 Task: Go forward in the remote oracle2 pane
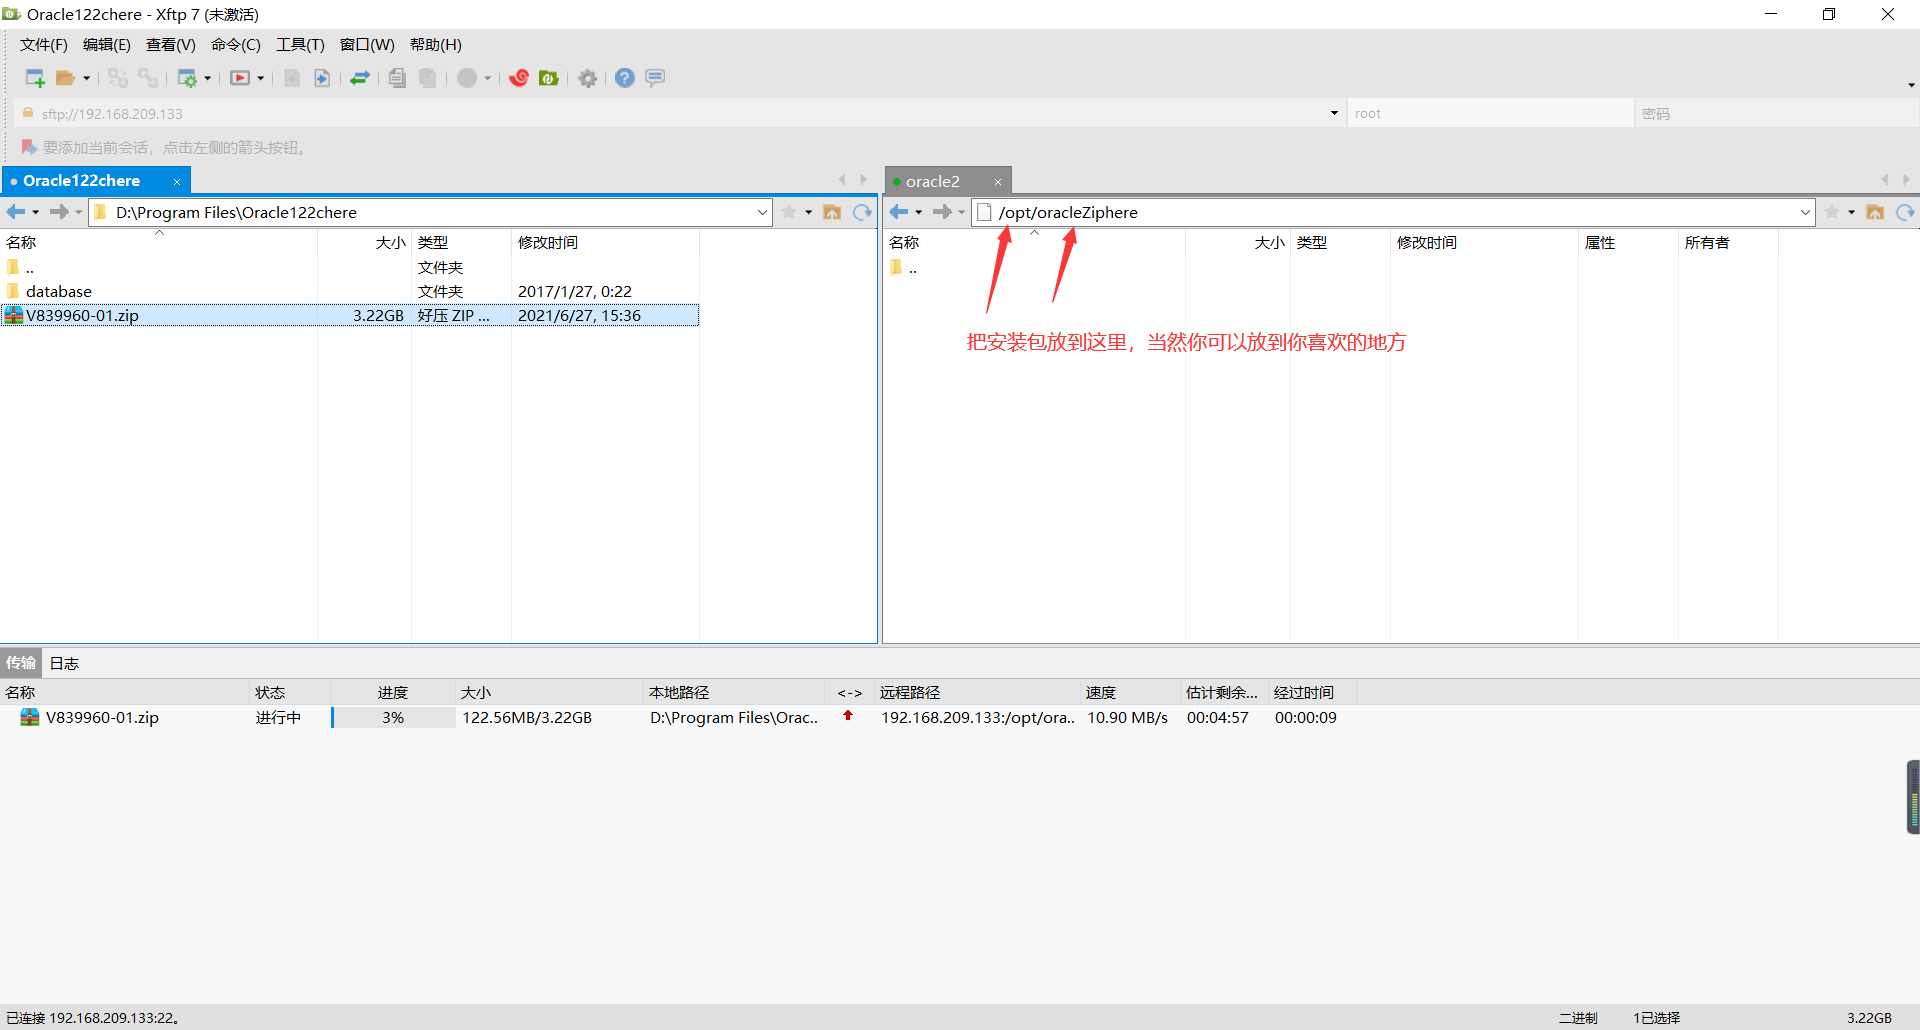942,212
